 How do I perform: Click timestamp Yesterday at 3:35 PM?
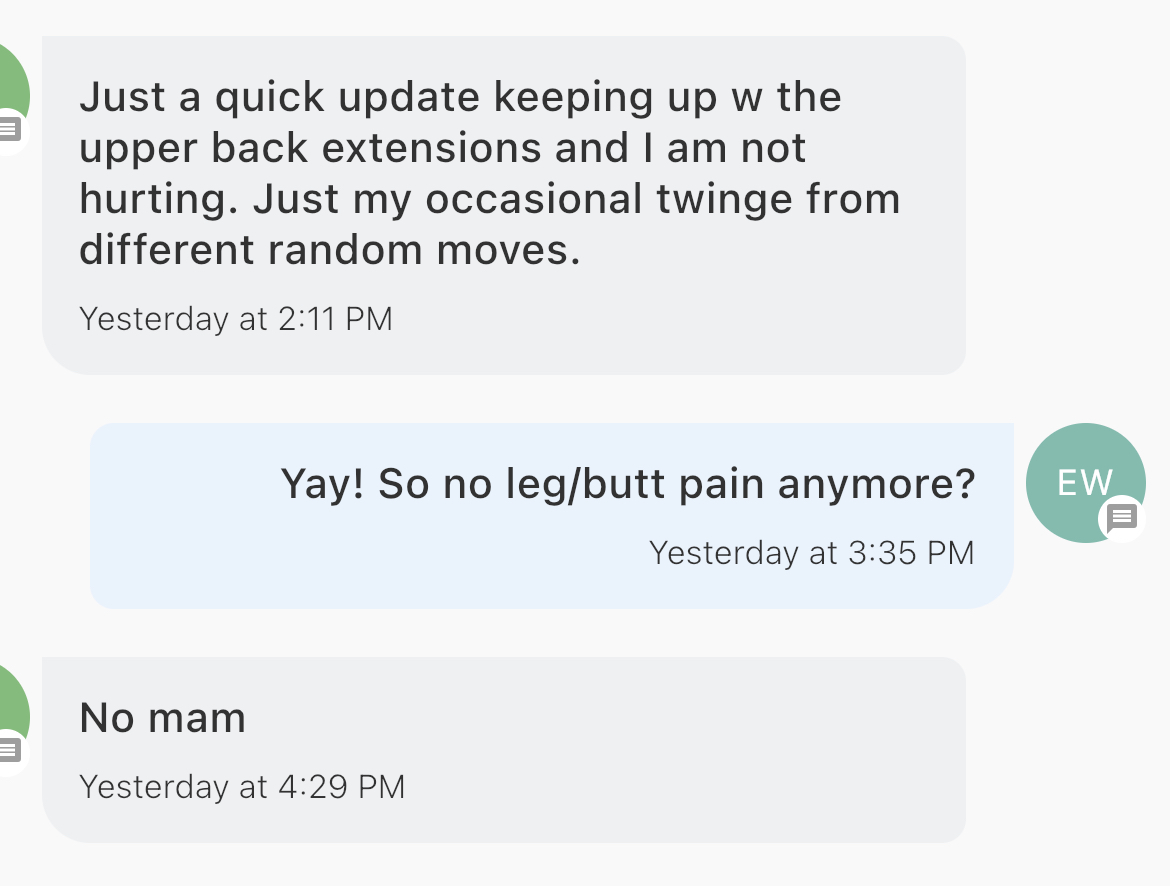click(812, 553)
